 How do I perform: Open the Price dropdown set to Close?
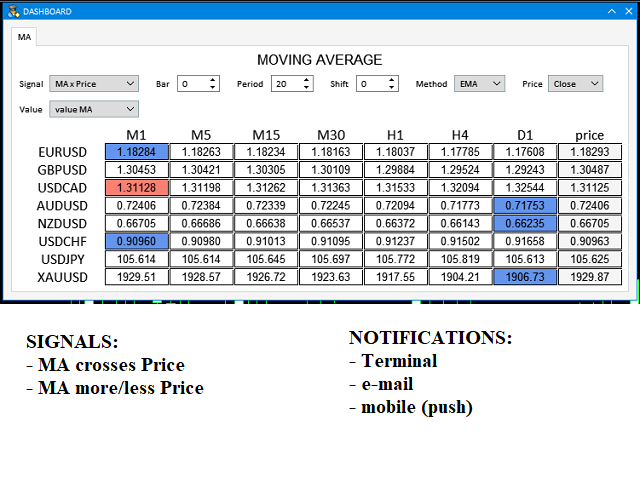[x=576, y=84]
